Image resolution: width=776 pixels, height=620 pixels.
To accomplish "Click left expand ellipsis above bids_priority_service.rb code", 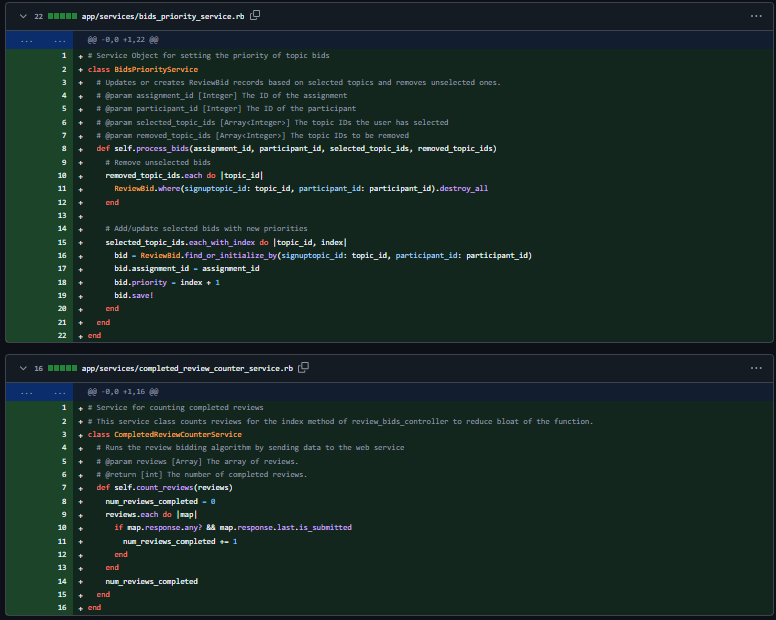I will pyautogui.click(x=26, y=40).
